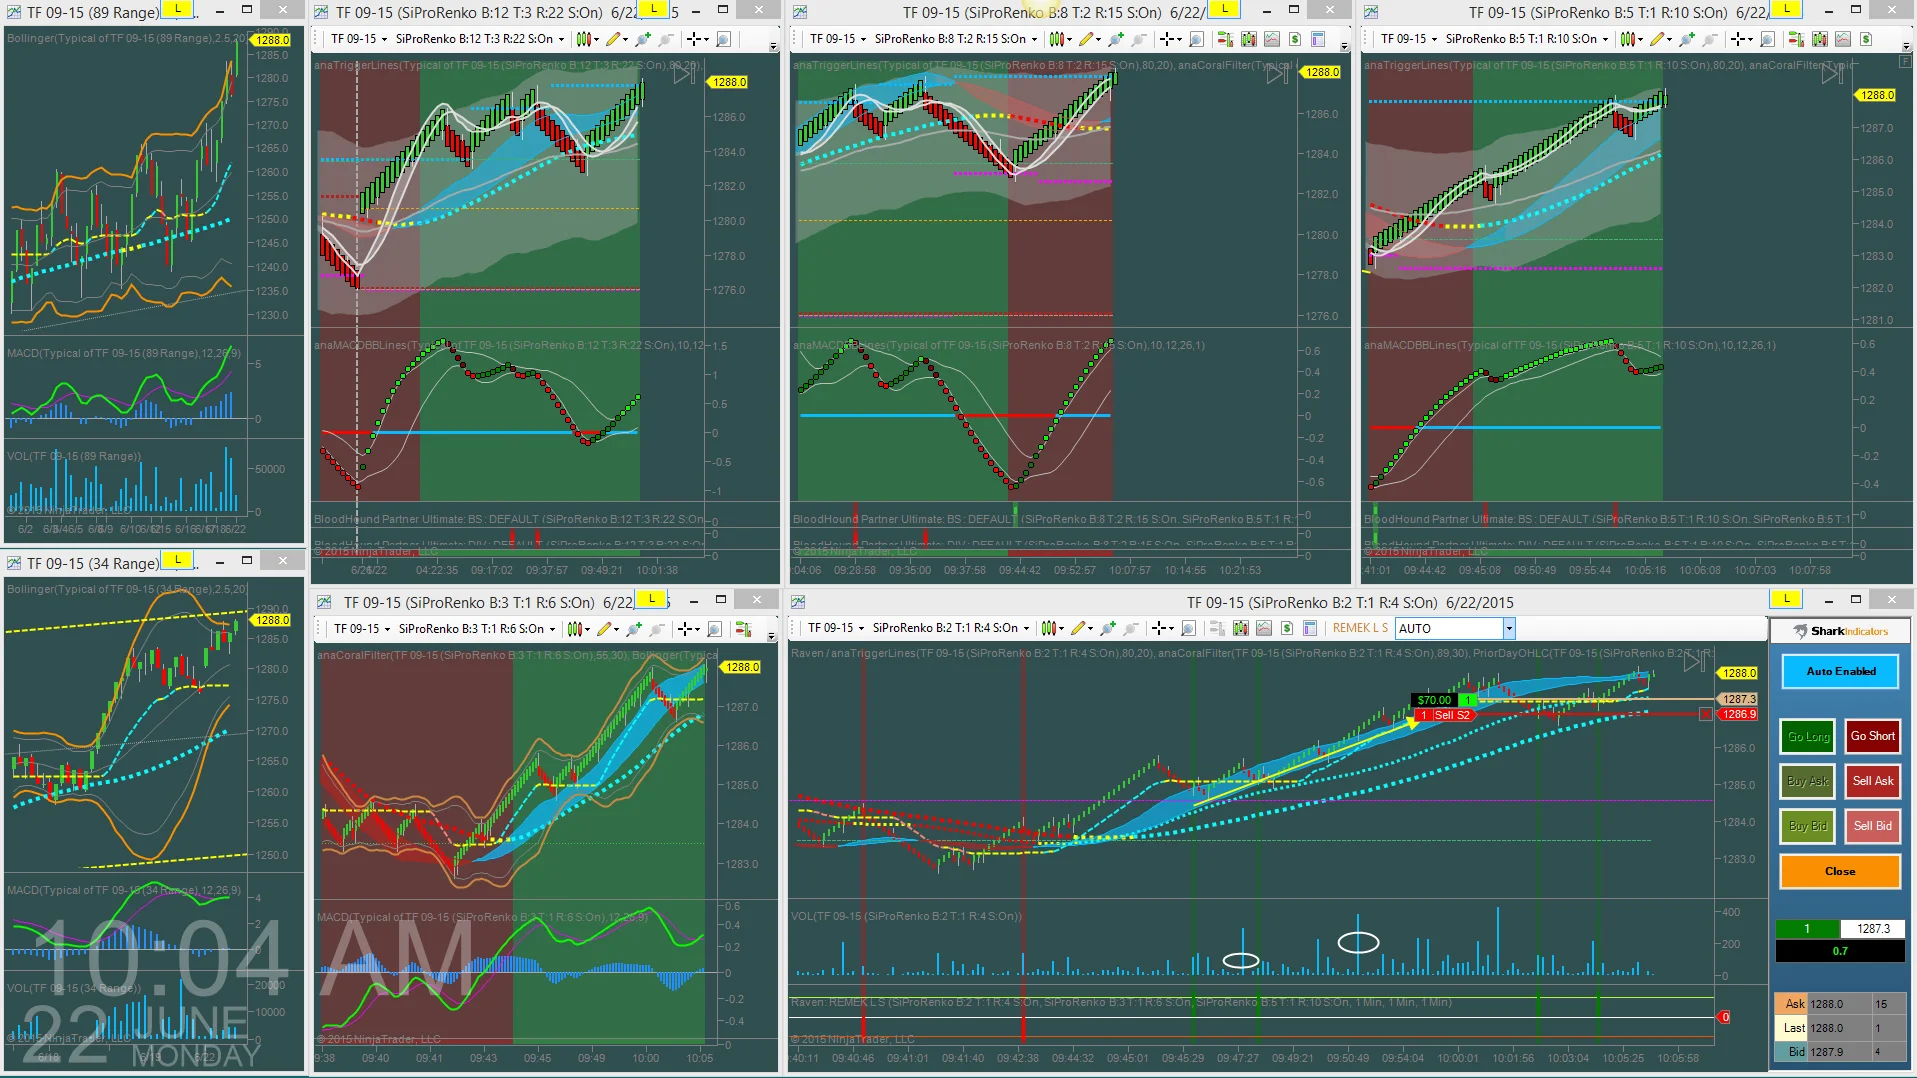Expand toolbar overflow arrow in B:5 T:1 chart
This screenshot has height=1078, width=1917.
click(1906, 47)
